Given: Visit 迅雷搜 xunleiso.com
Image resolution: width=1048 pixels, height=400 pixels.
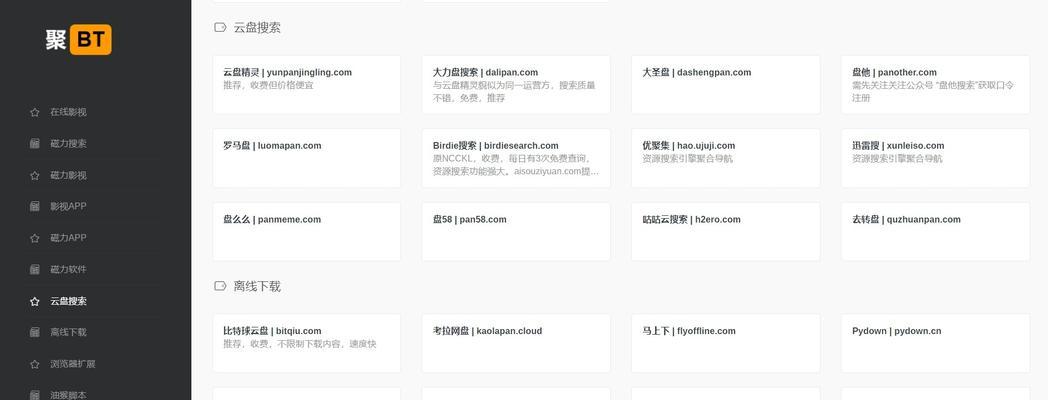Looking at the screenshot, I should click(935, 158).
